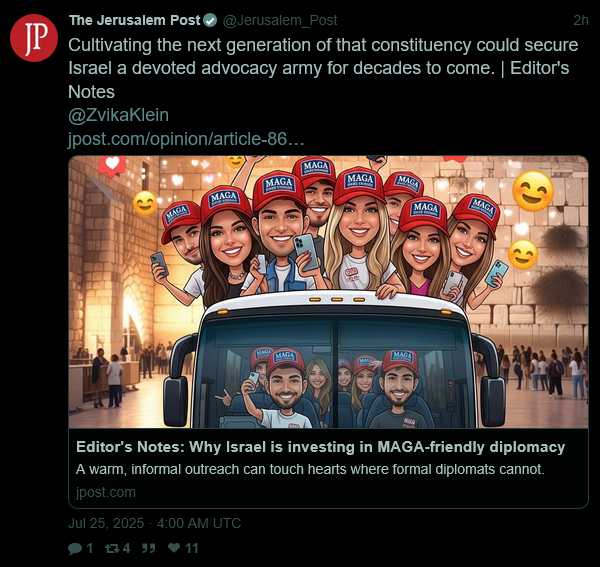Click the tweet body text
Viewport: 600px width, 567px height.
(x=323, y=68)
